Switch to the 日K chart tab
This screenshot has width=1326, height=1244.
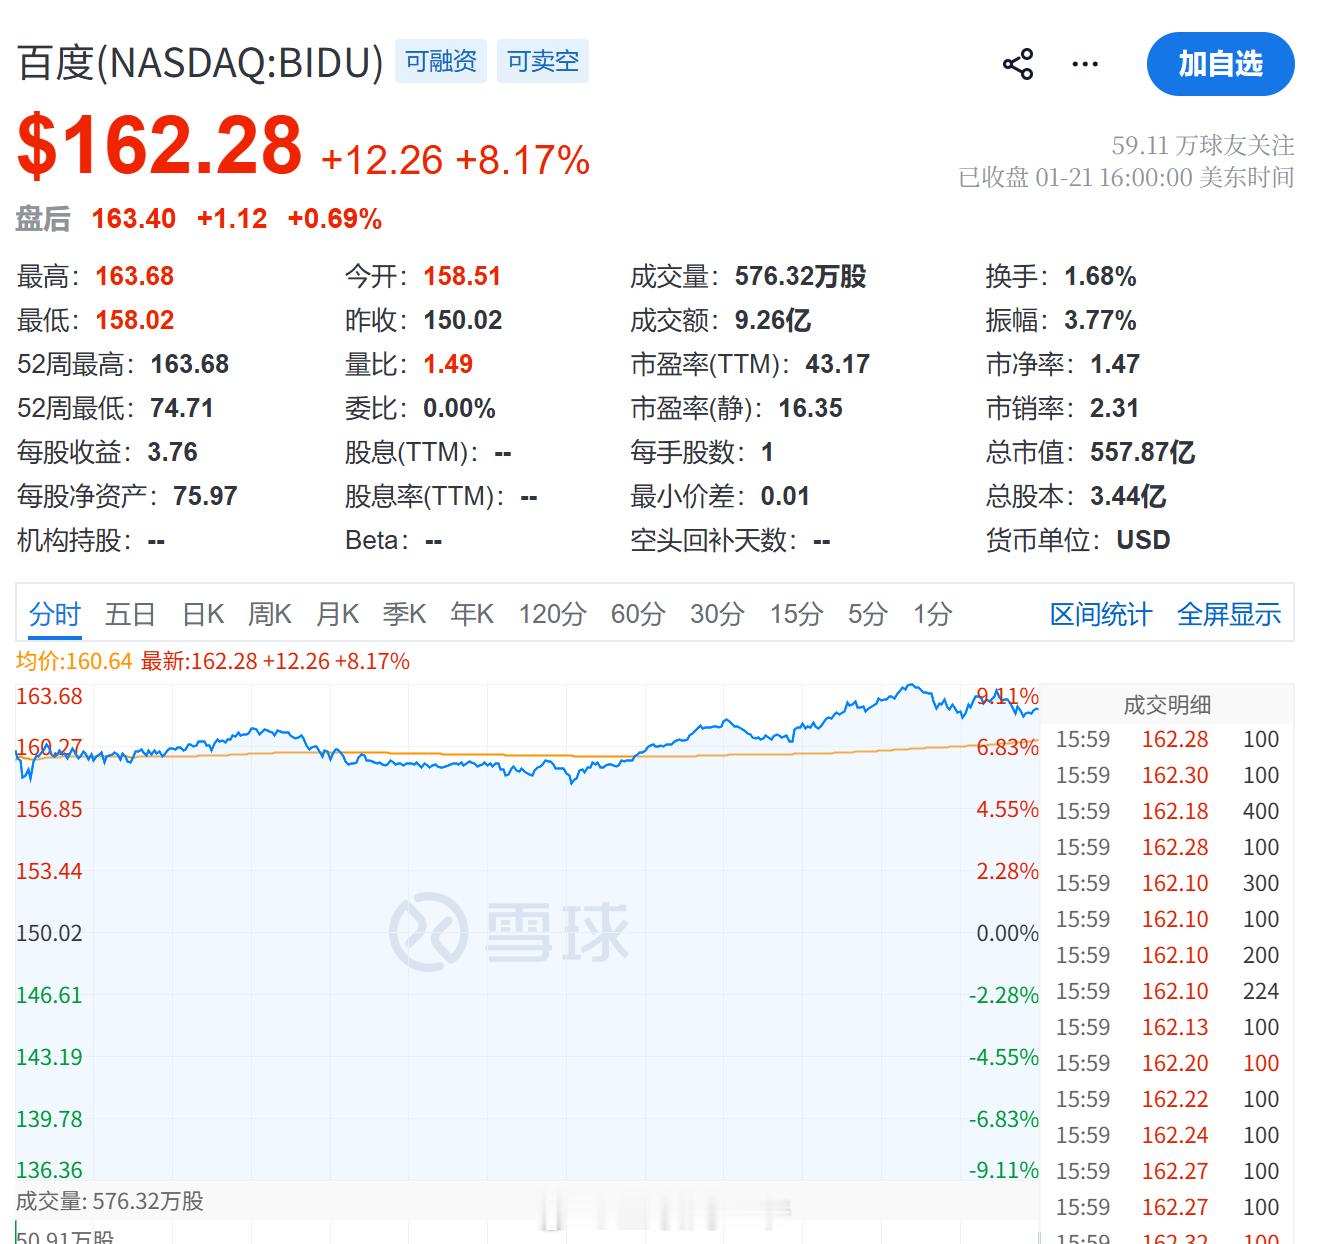[x=203, y=614]
